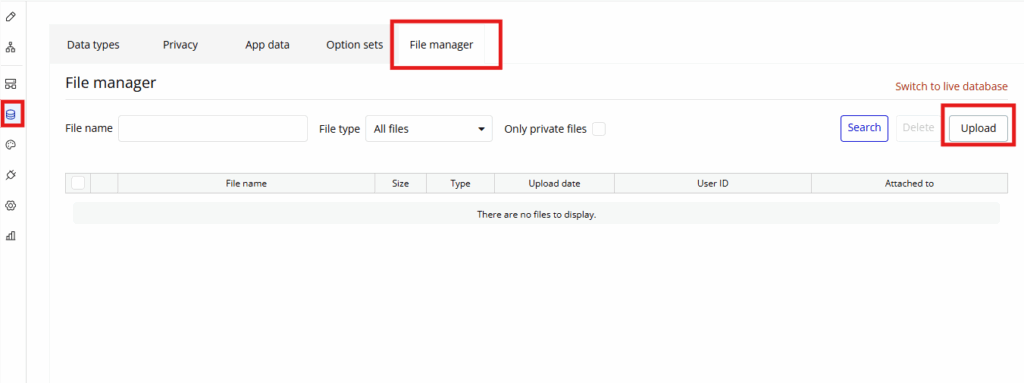
Task: Open the Workflow tab icon in sidebar
Action: click(10, 48)
